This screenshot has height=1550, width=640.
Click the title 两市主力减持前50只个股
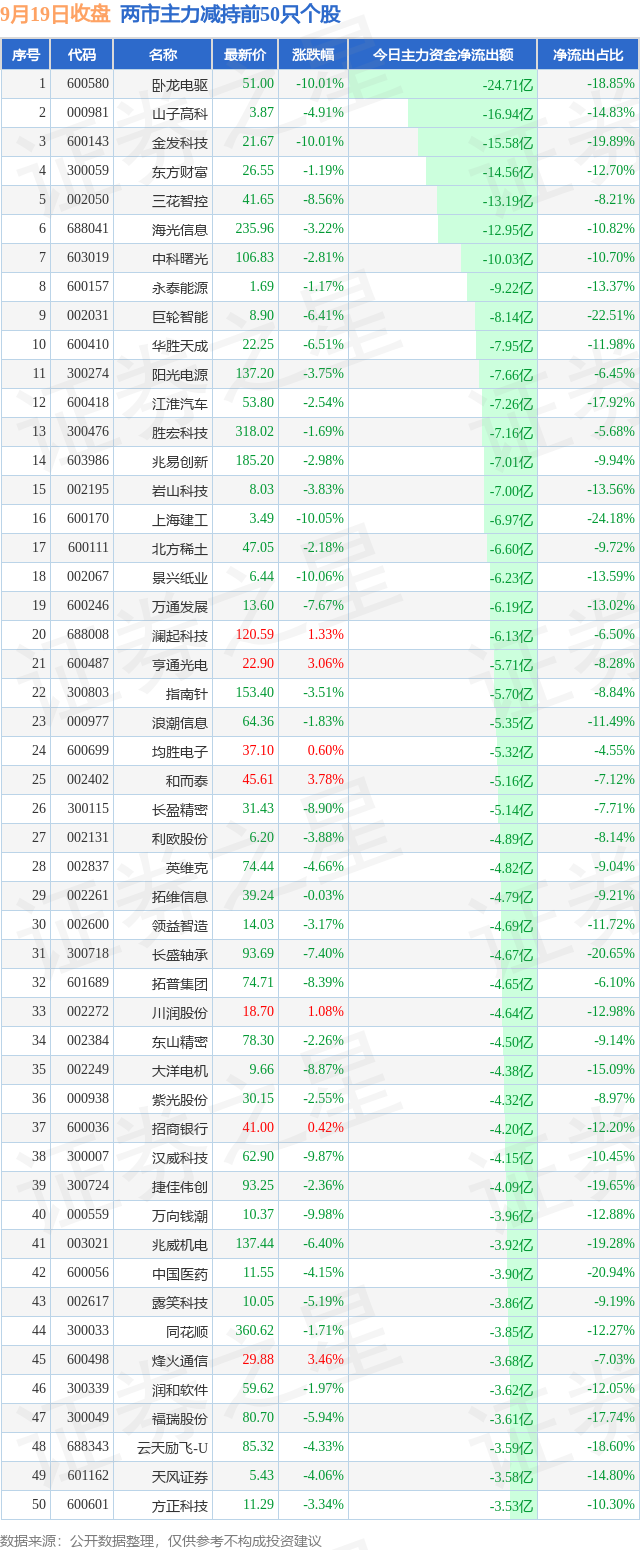[231, 15]
